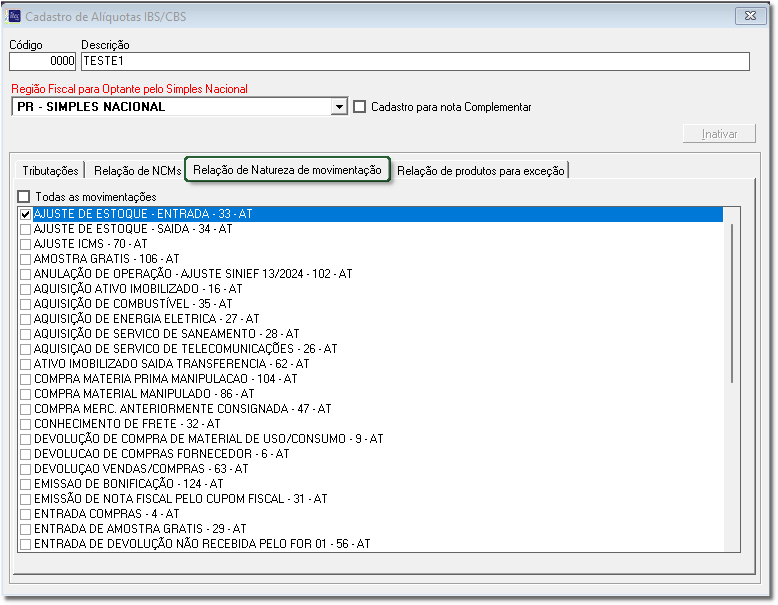Image resolution: width=778 pixels, height=605 pixels.
Task: Check DEVOLUCAO DE COMPRAS FORNECEDOR checkbox
Action: coord(25,454)
